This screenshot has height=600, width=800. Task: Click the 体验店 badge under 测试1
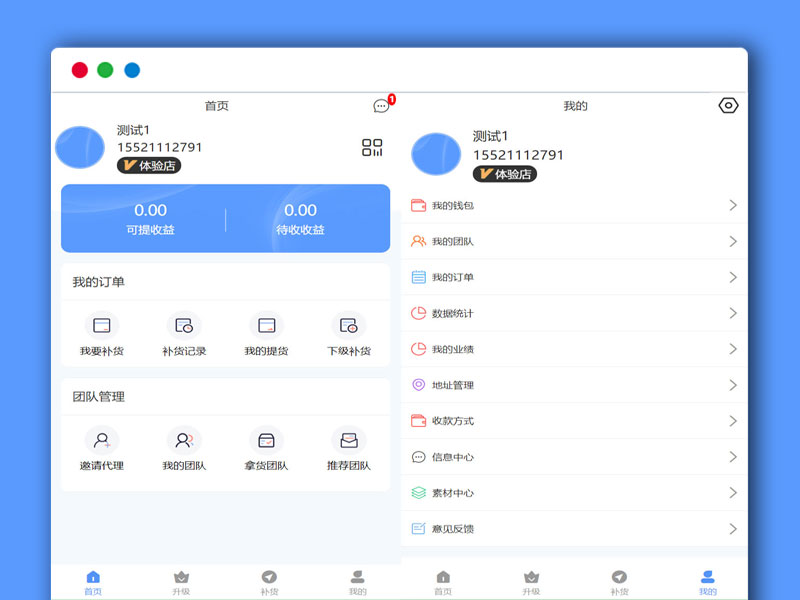tap(150, 166)
